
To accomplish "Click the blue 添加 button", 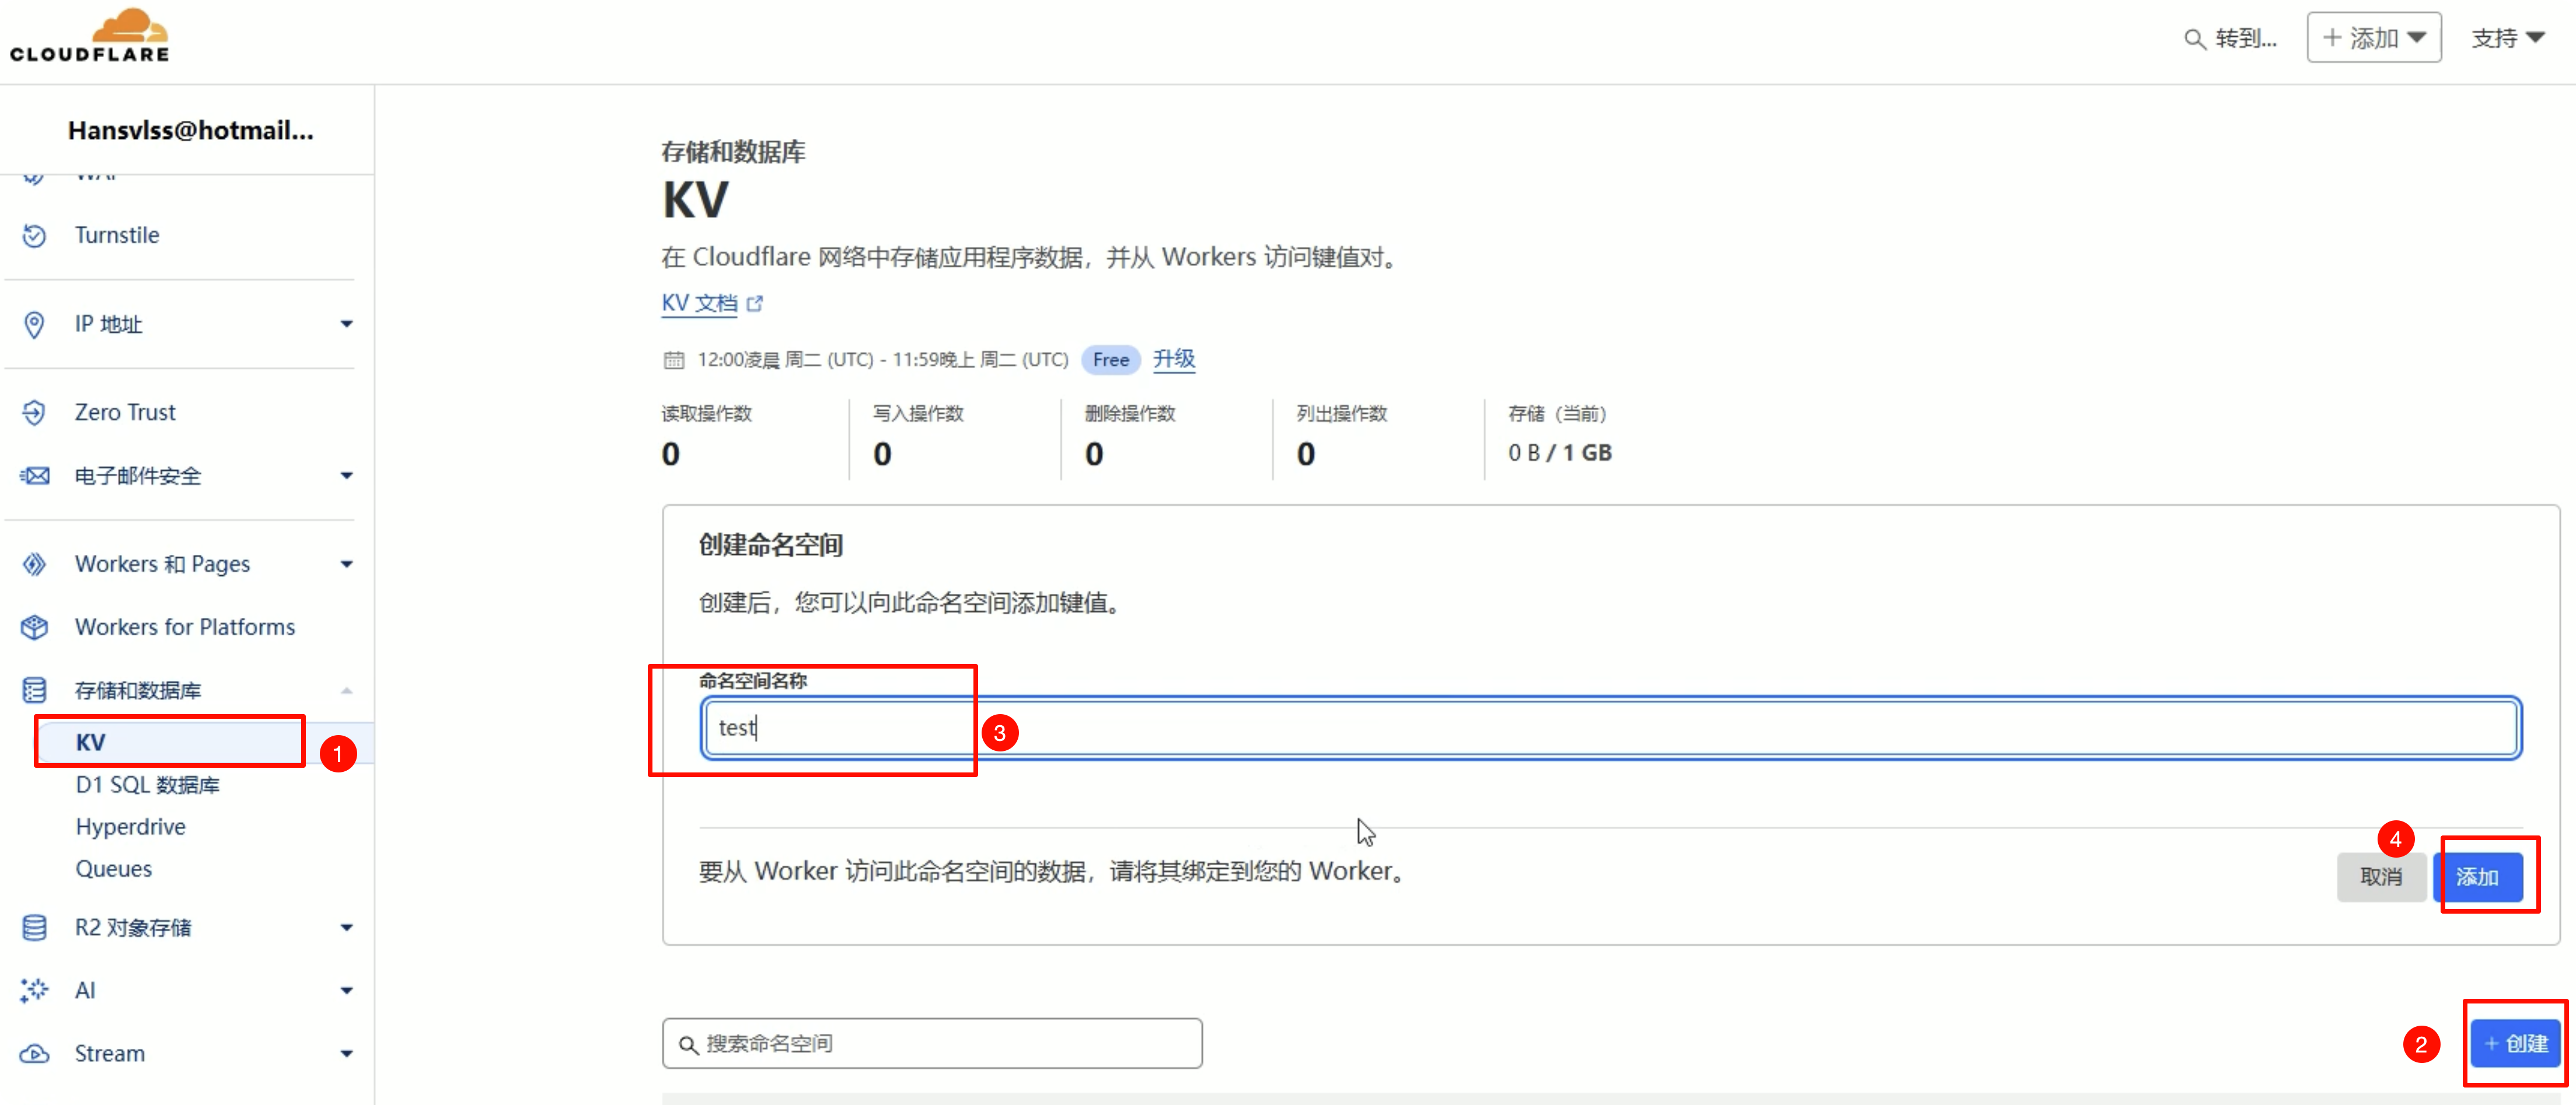I will coord(2478,877).
